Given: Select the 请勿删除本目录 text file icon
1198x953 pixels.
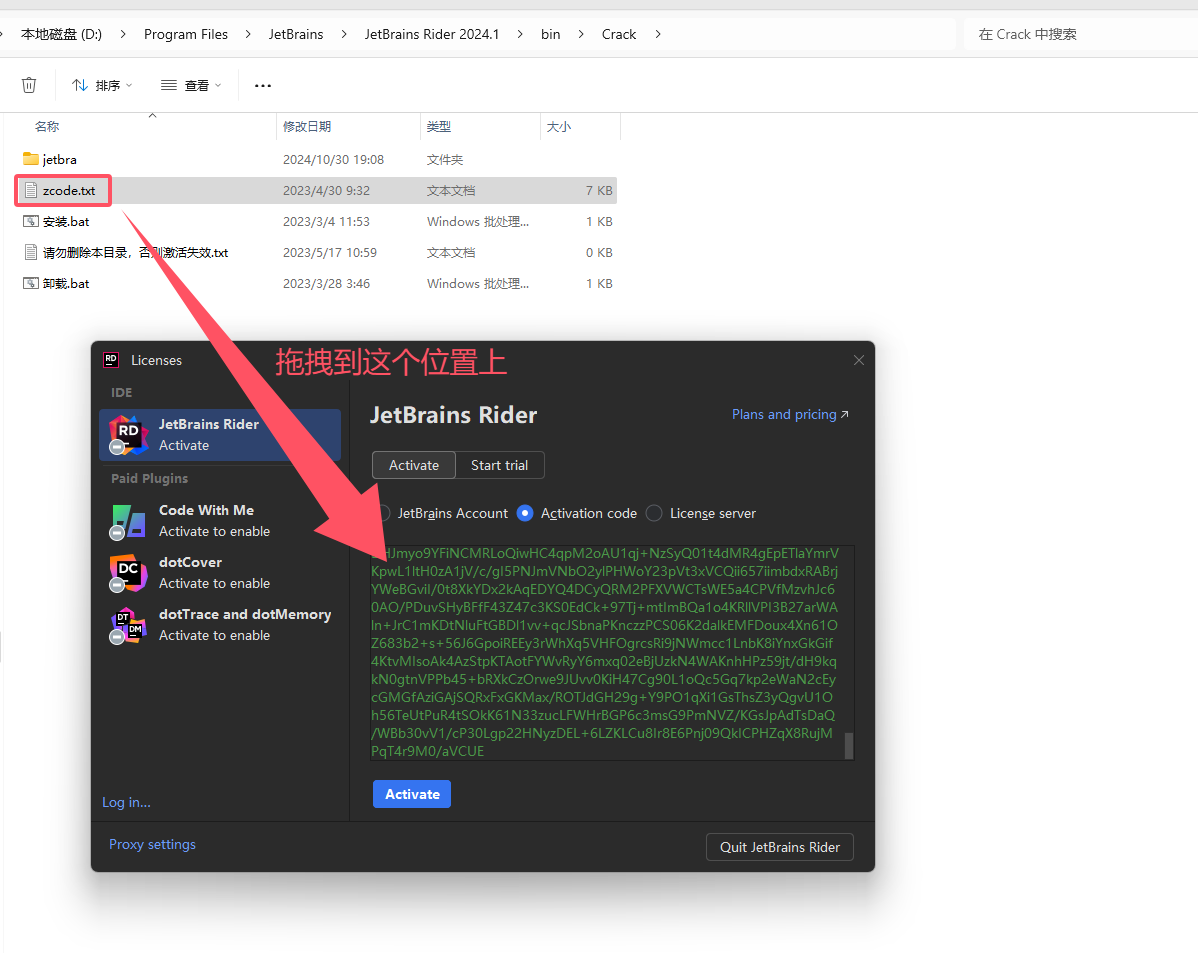Looking at the screenshot, I should [x=31, y=252].
